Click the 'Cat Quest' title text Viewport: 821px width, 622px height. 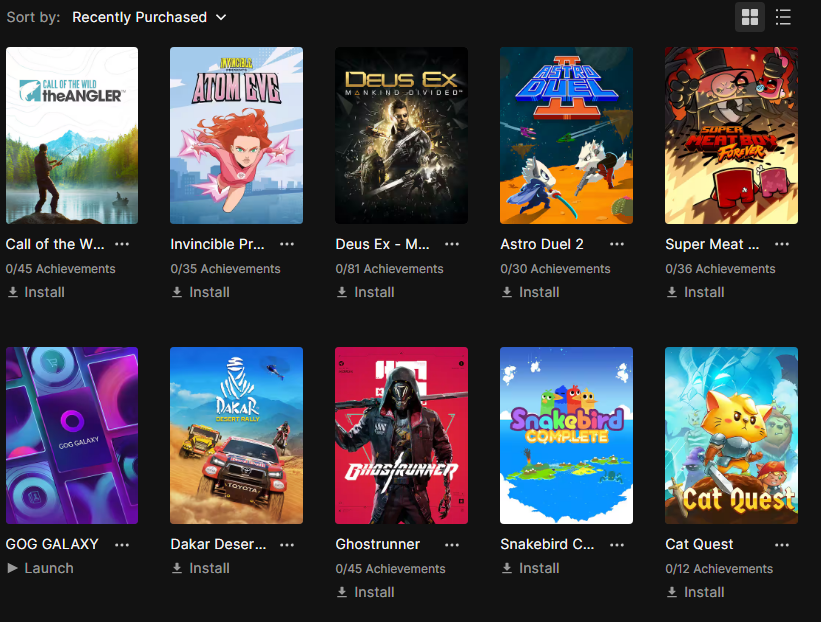pyautogui.click(x=699, y=544)
